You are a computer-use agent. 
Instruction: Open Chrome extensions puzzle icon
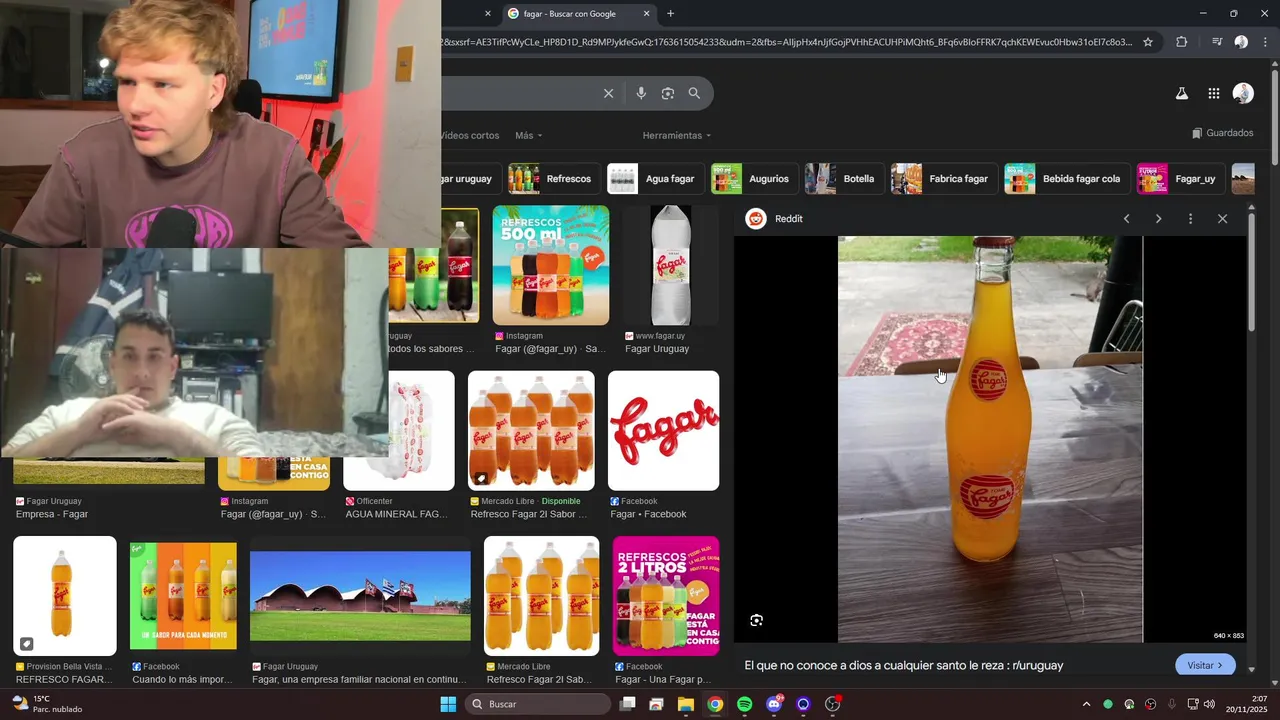(x=1181, y=42)
